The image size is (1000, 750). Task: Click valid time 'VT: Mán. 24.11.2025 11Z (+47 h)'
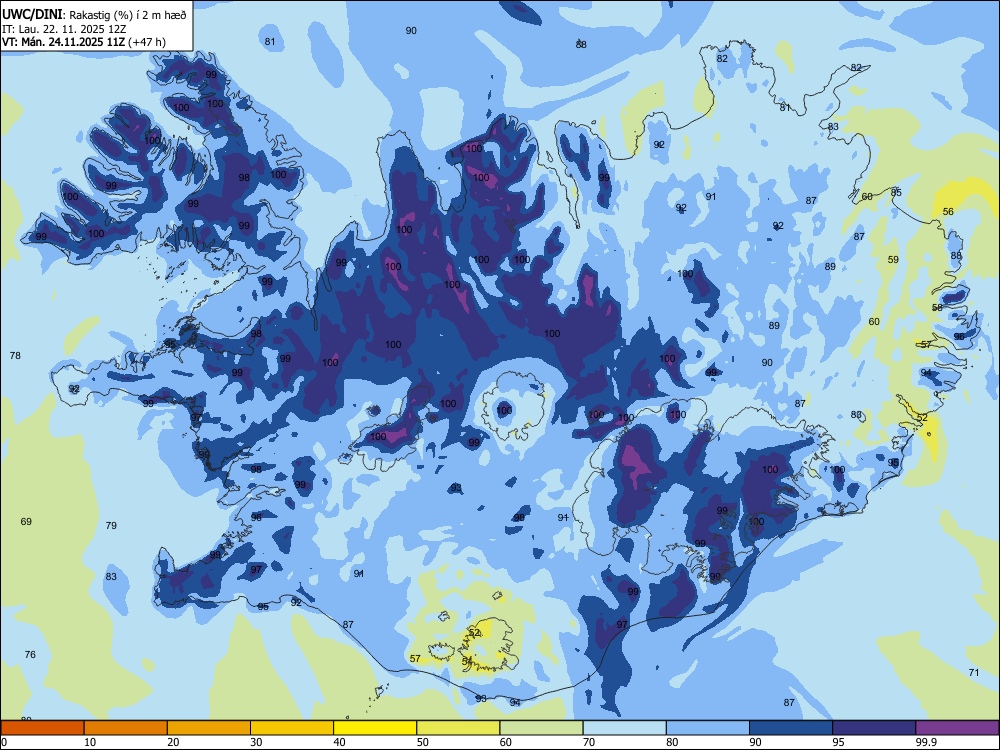[x=84, y=42]
